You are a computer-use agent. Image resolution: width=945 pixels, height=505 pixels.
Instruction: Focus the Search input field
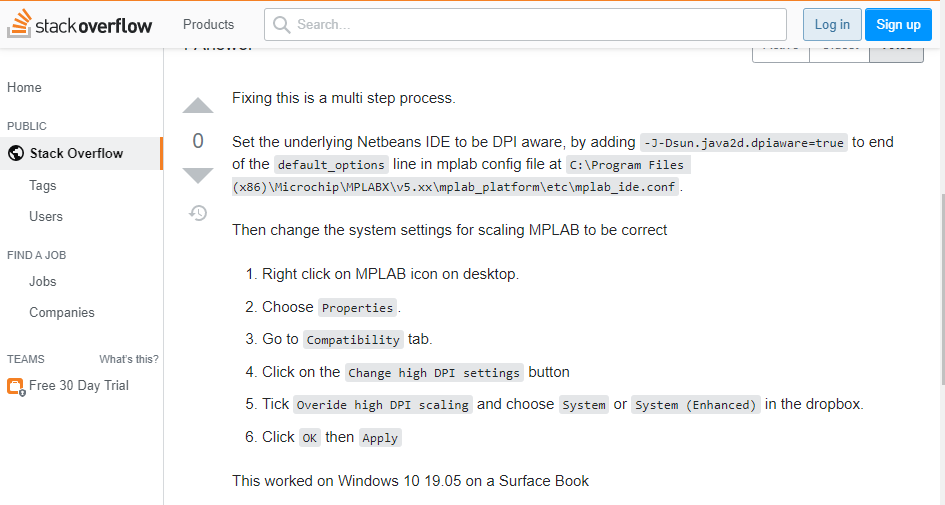pyautogui.click(x=525, y=24)
